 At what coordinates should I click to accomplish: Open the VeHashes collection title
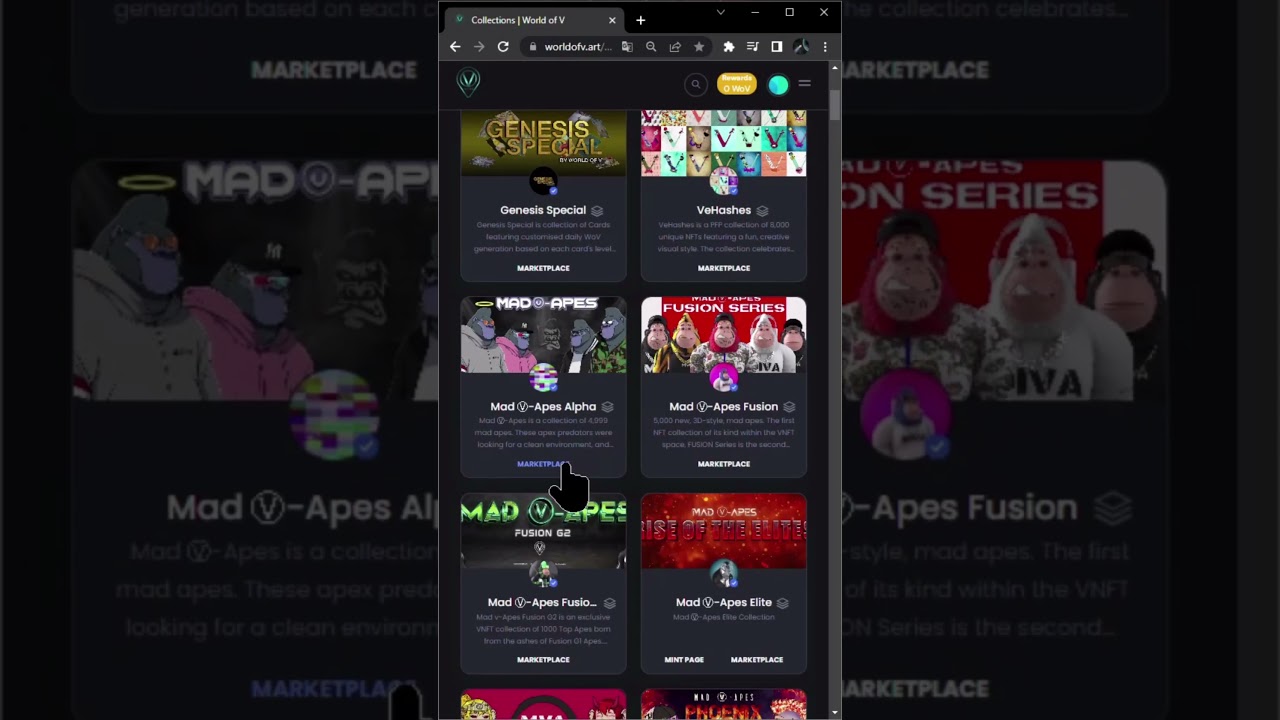724,210
